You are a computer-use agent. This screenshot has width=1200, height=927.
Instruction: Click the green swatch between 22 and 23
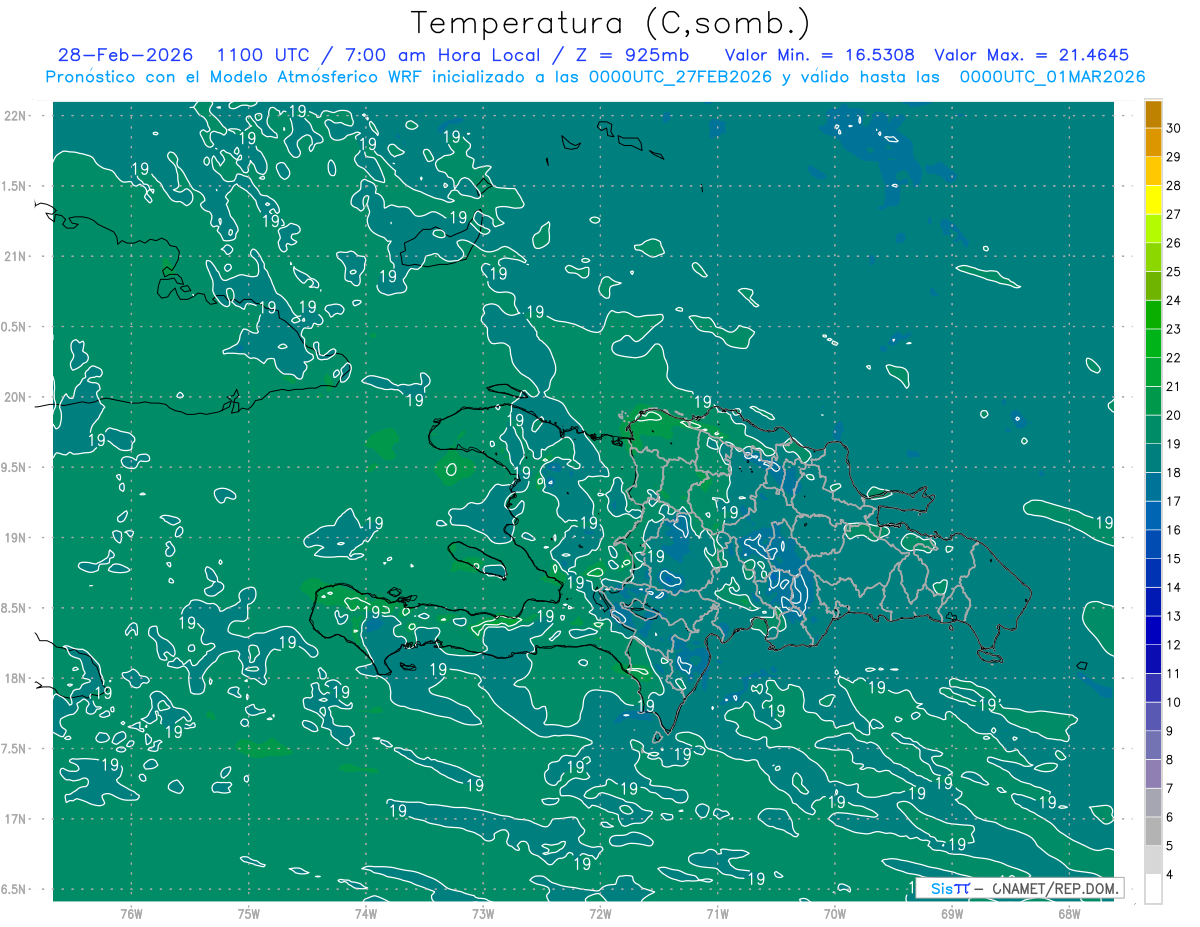[x=1153, y=343]
